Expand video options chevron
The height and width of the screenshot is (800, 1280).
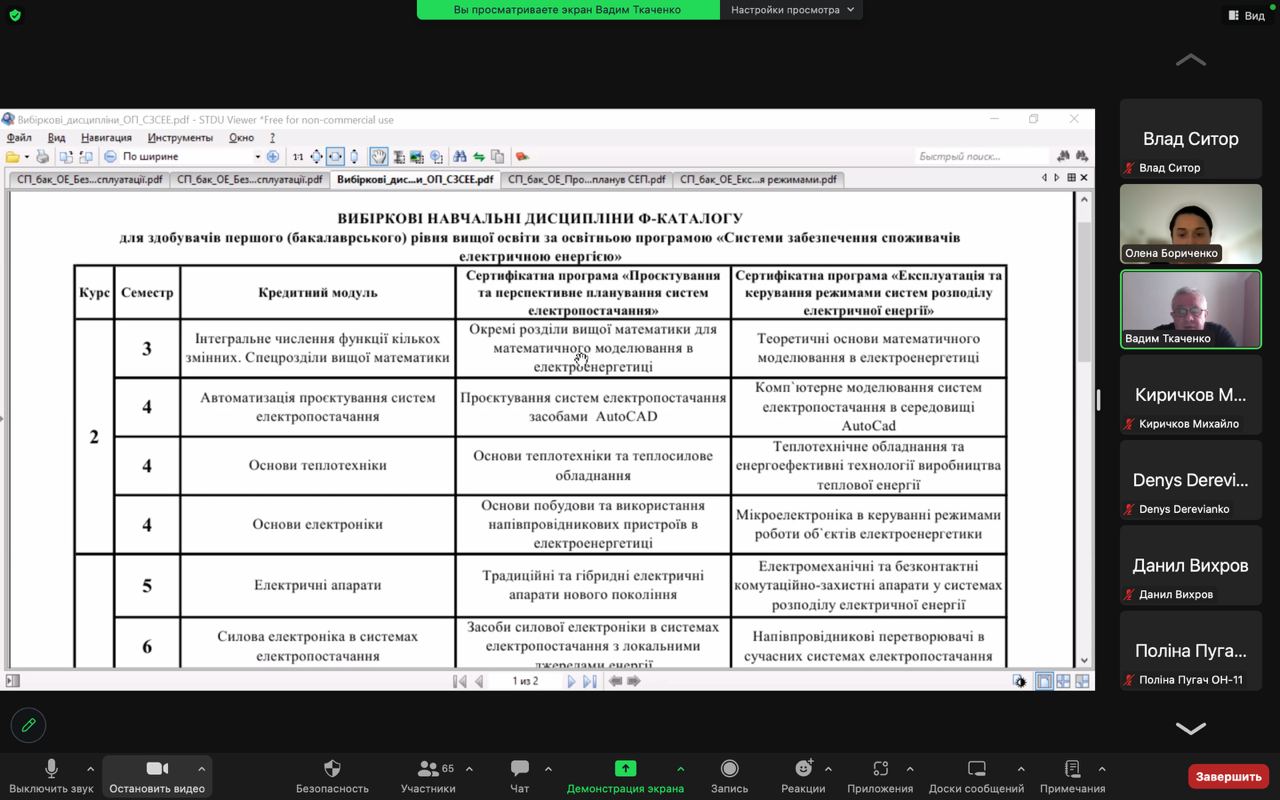[x=201, y=769]
